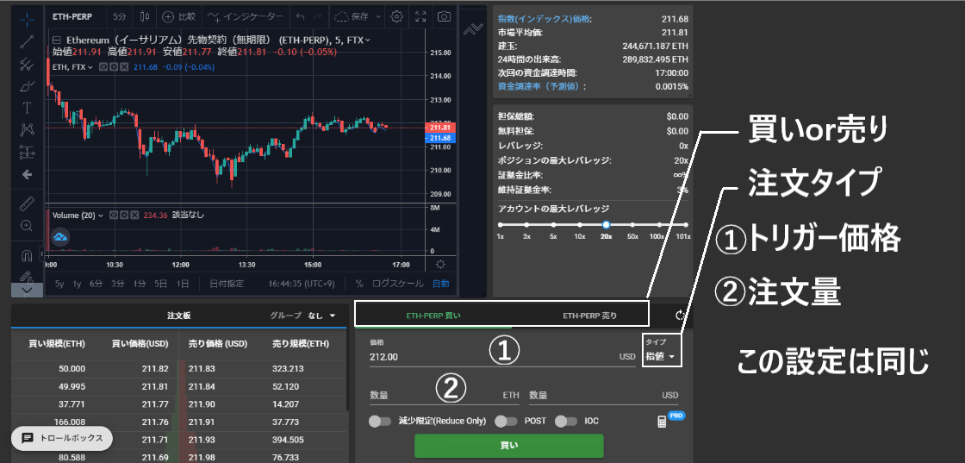Hide the ETH, FTX comparison series
The height and width of the screenshot is (463, 965).
coord(103,66)
